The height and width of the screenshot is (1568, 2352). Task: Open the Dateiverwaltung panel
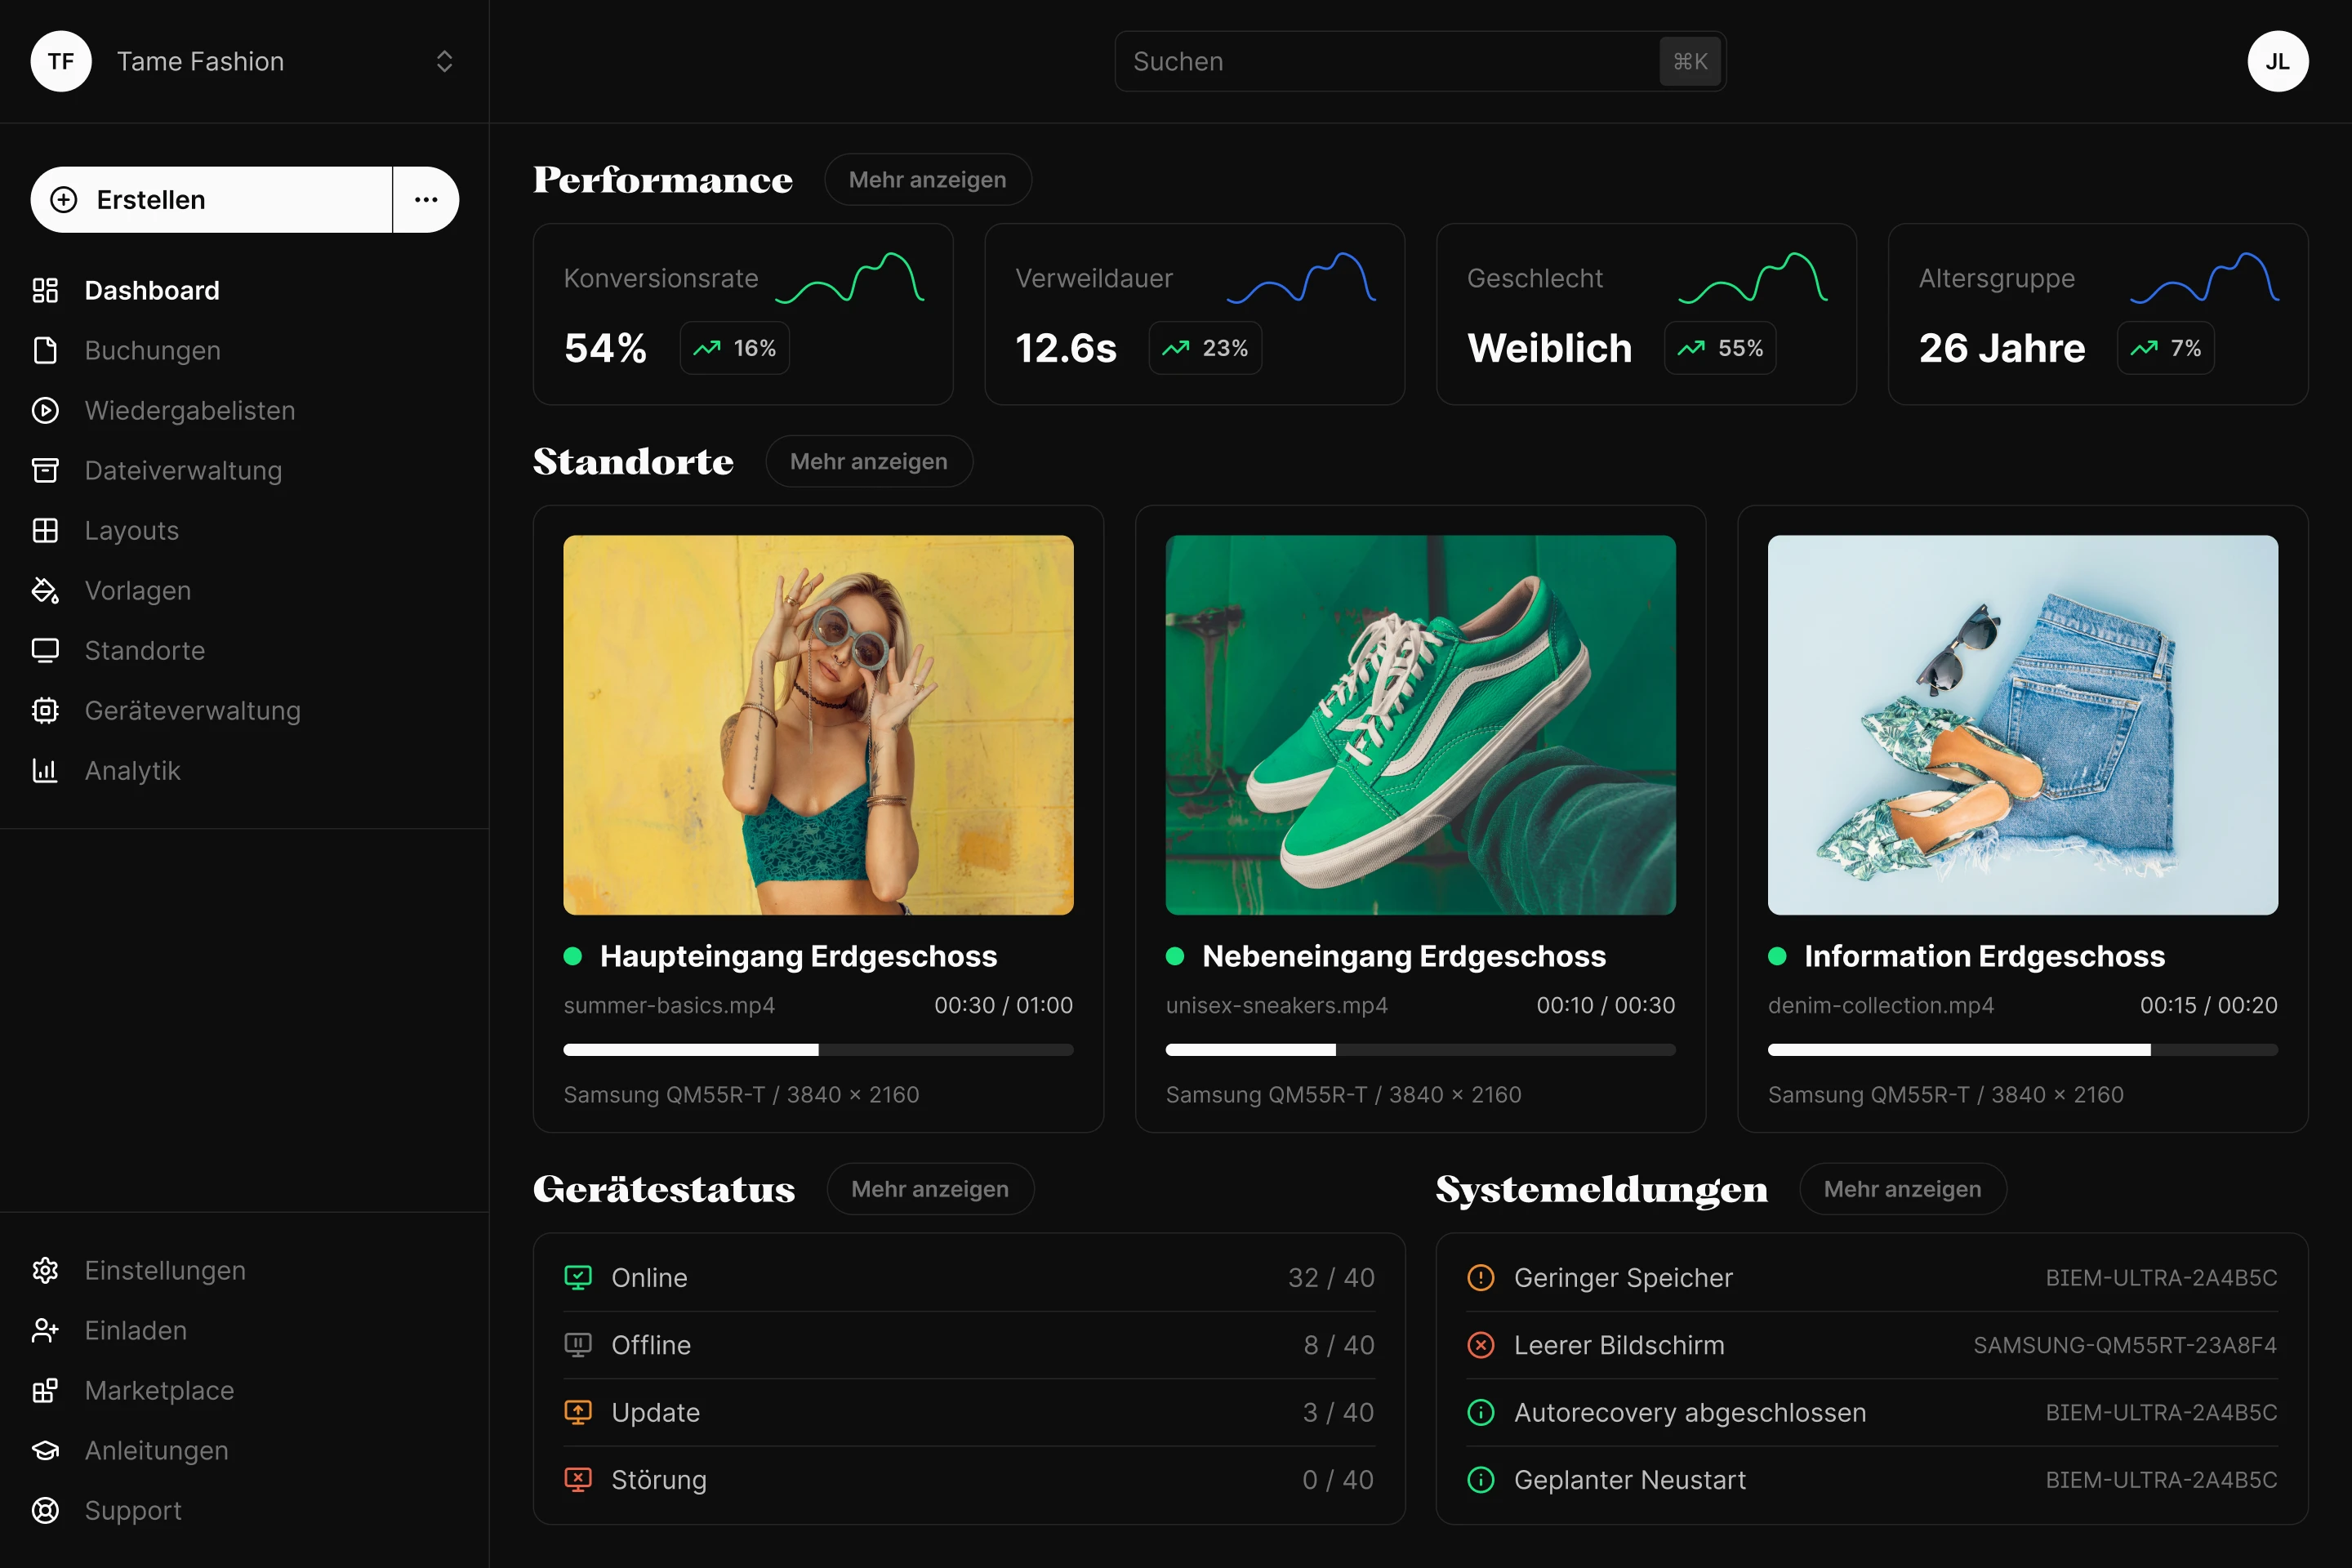183,470
